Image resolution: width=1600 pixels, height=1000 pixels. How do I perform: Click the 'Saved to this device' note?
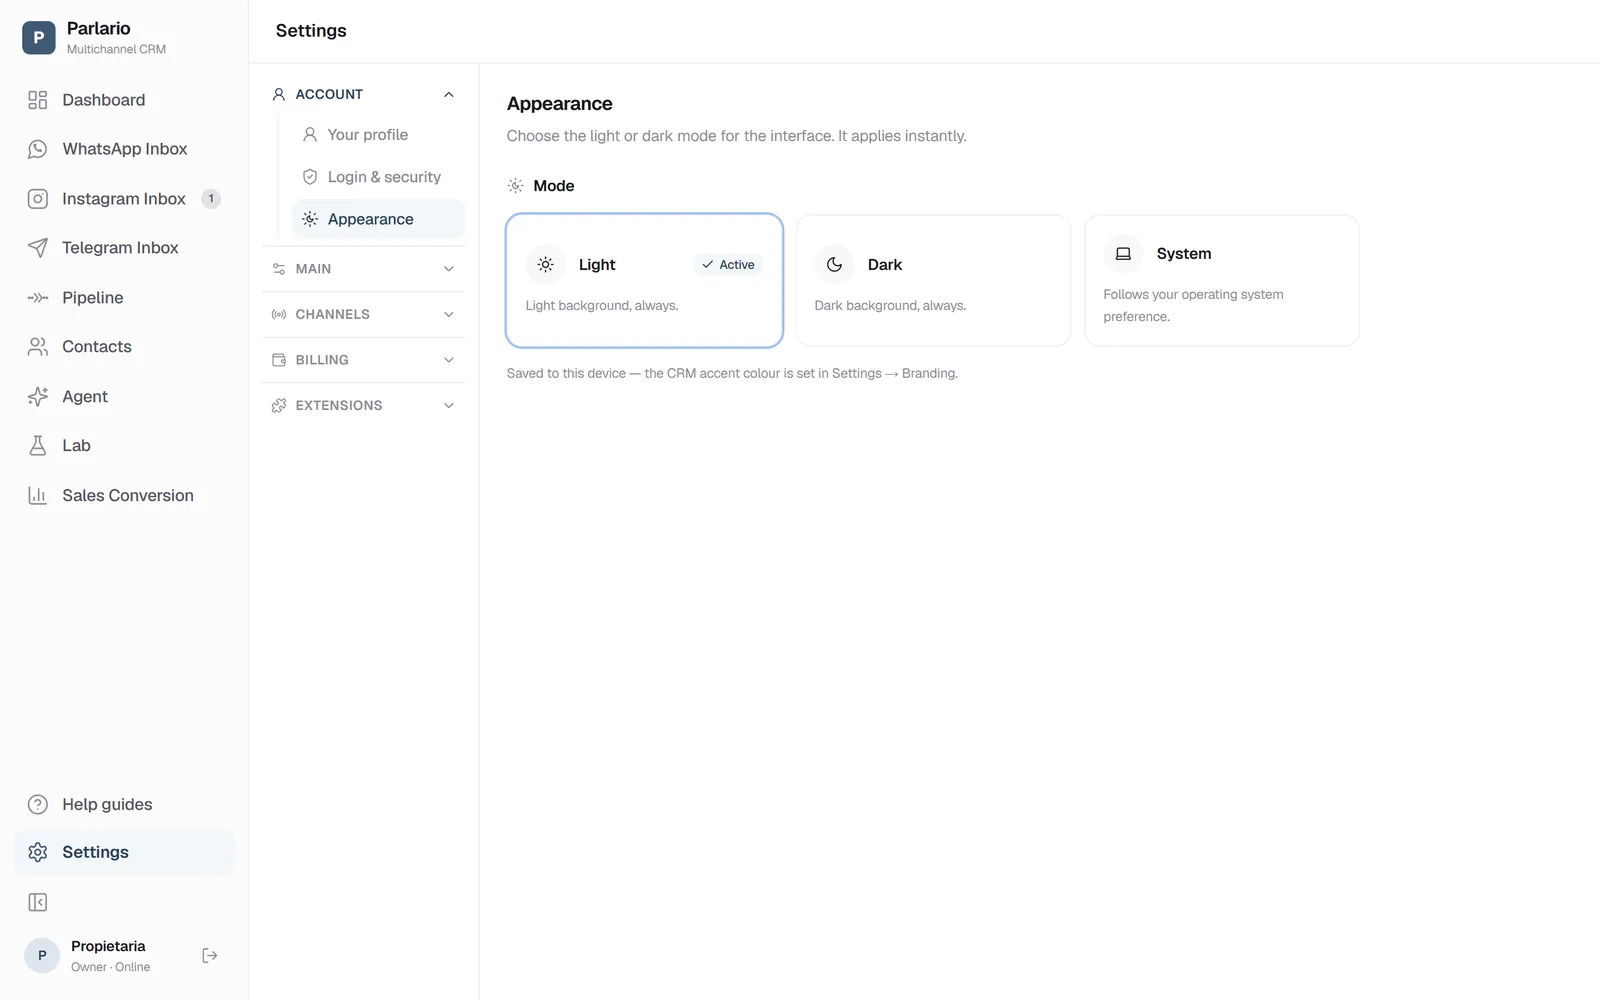[732, 374]
